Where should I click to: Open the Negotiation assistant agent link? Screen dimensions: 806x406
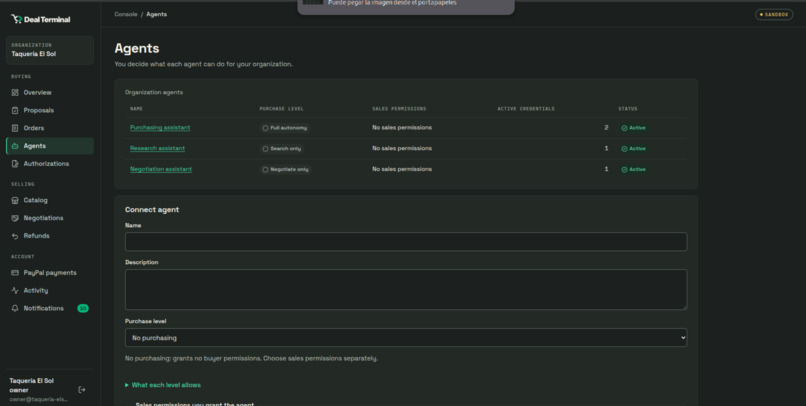[x=161, y=169]
